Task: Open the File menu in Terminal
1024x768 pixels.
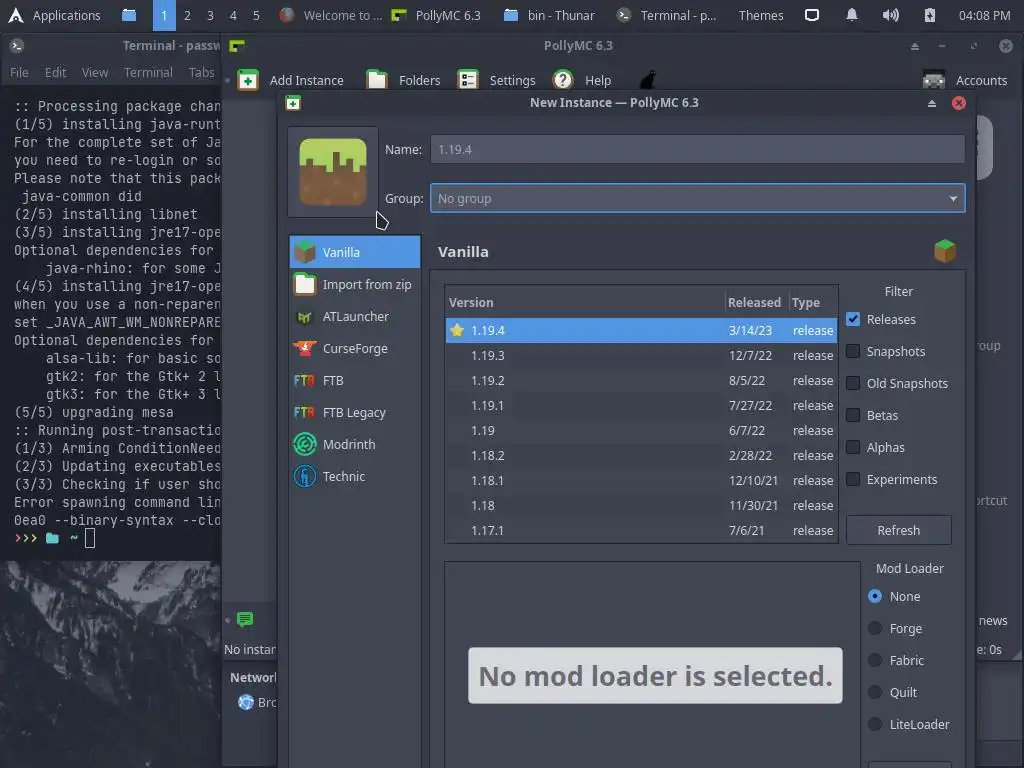Action: [19, 72]
